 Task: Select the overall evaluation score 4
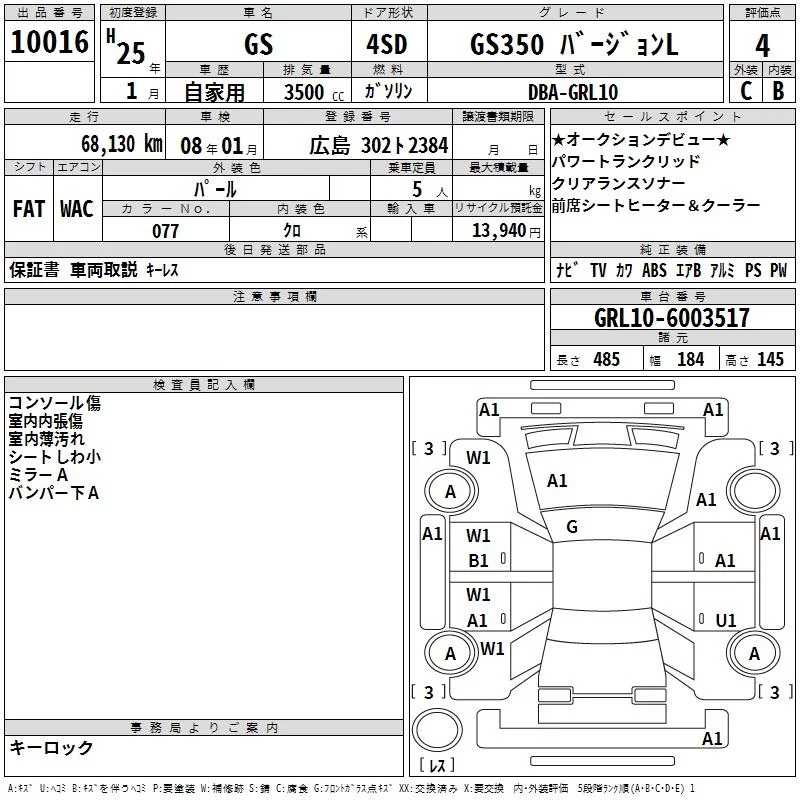click(x=762, y=45)
